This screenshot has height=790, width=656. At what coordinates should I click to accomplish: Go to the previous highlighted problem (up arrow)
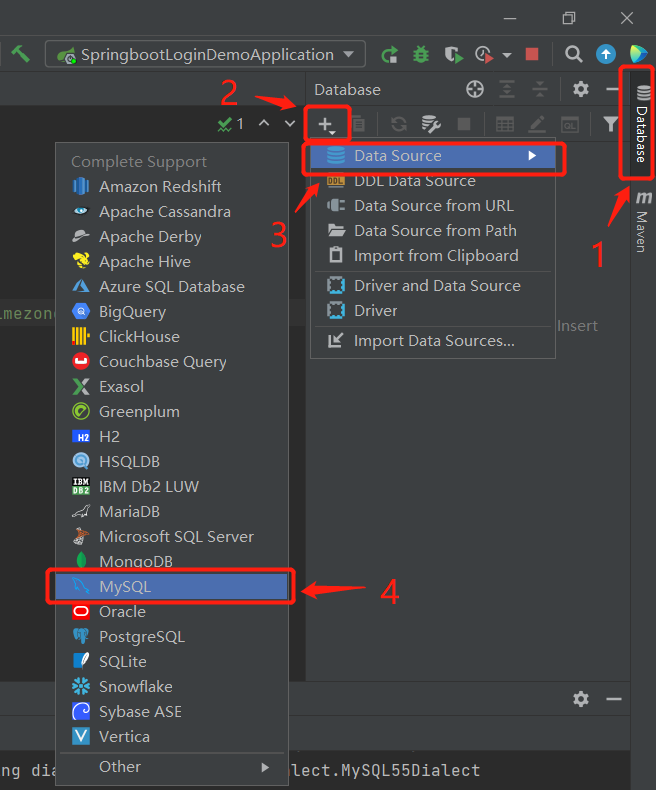pyautogui.click(x=264, y=123)
